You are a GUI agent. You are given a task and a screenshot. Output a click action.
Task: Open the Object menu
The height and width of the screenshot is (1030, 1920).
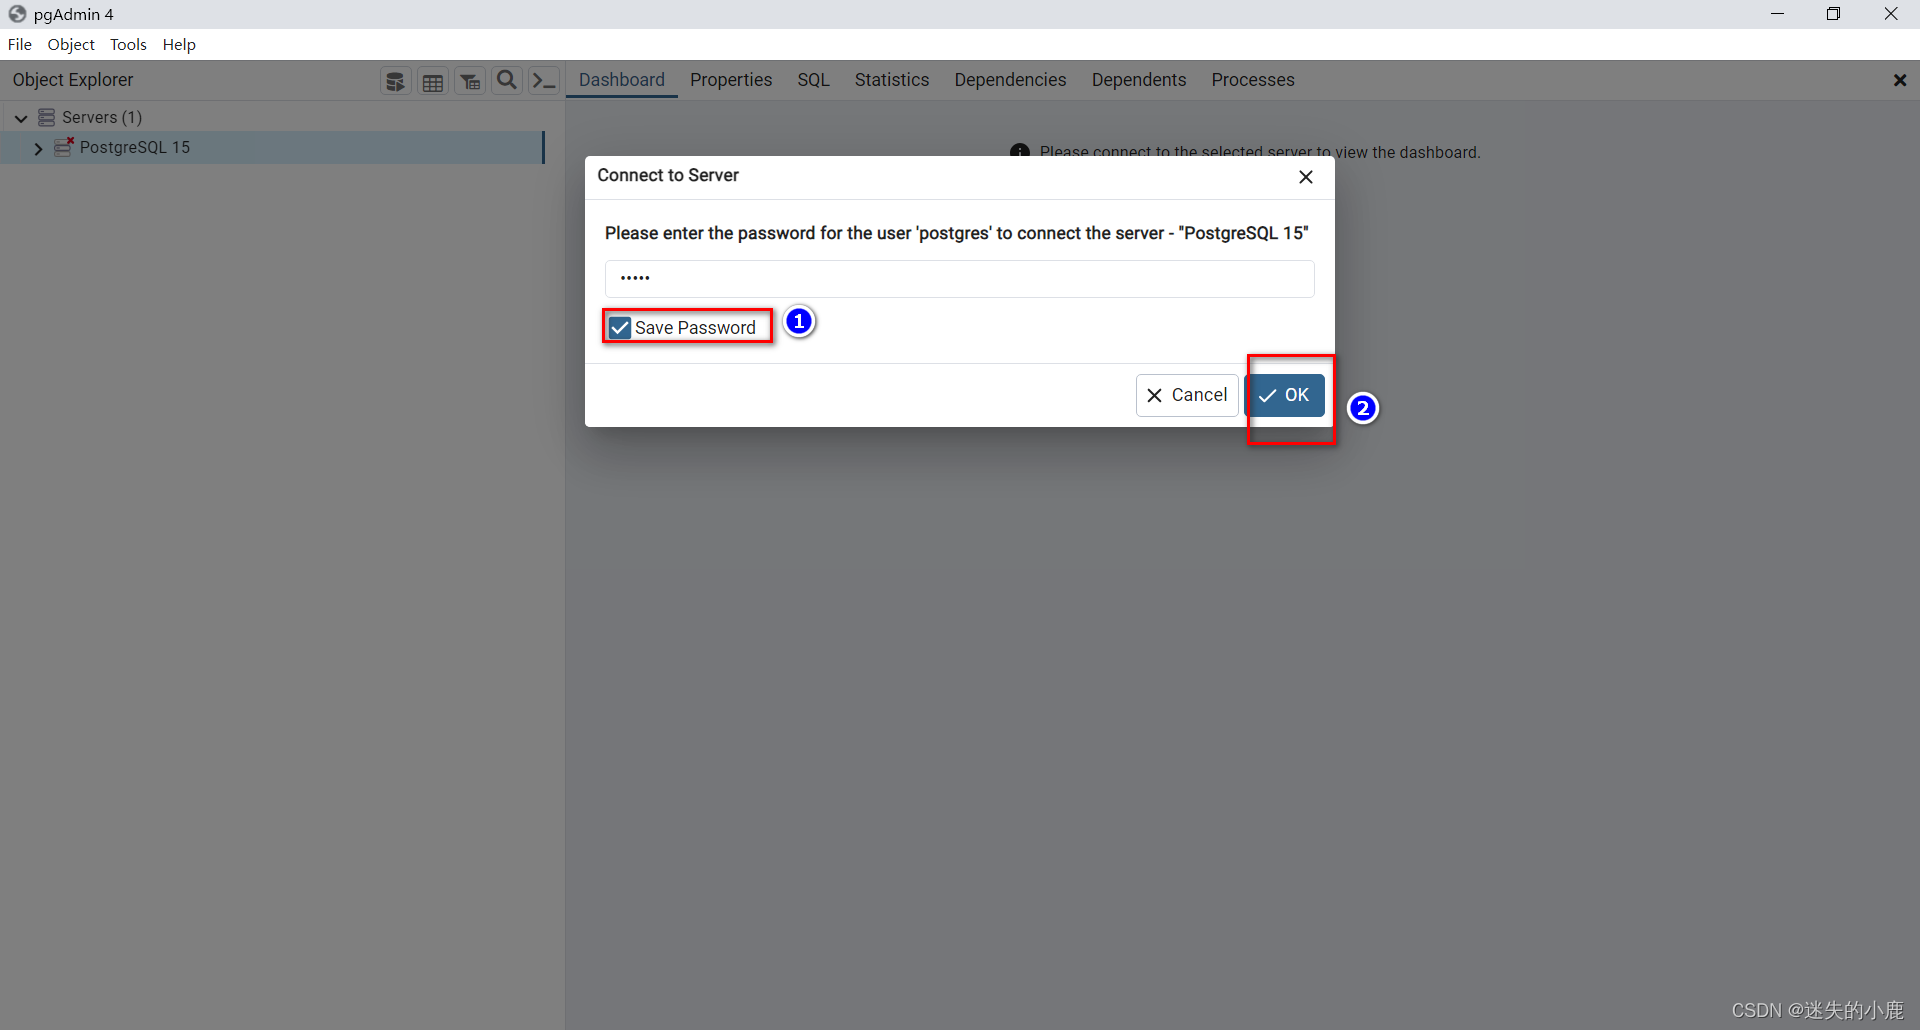point(71,44)
